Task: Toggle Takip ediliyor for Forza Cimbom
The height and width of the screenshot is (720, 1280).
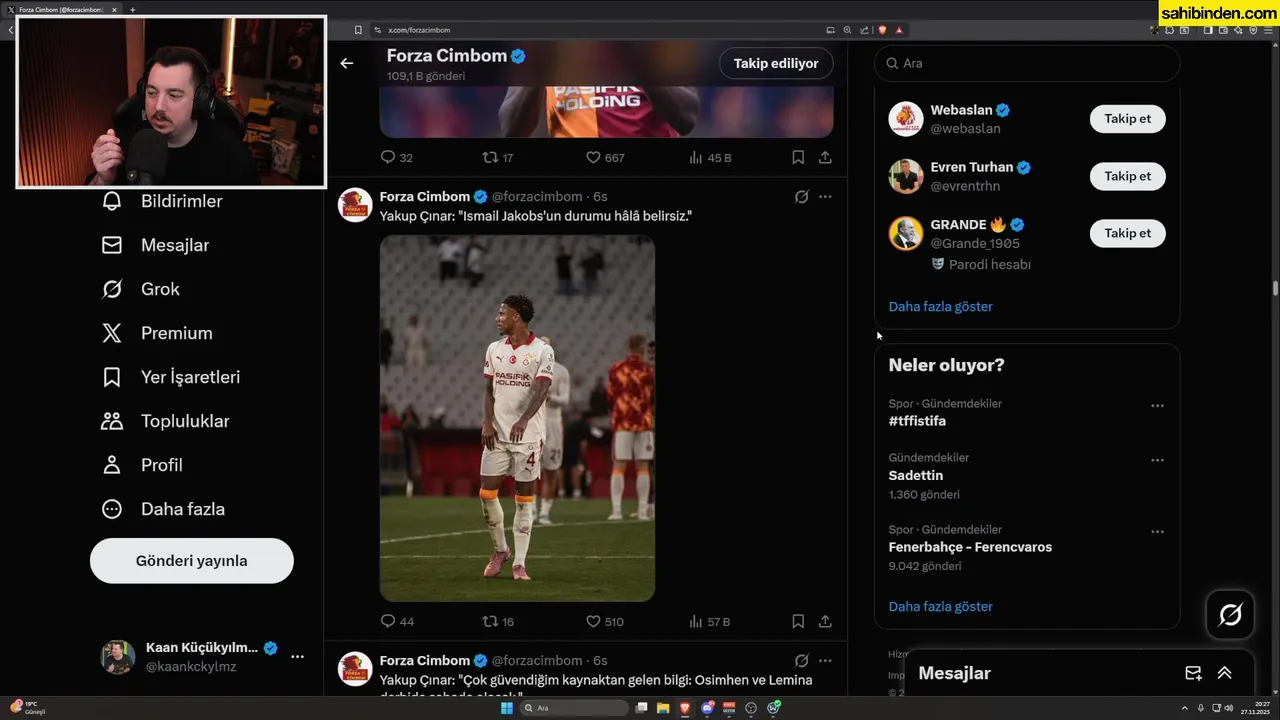Action: pos(776,63)
